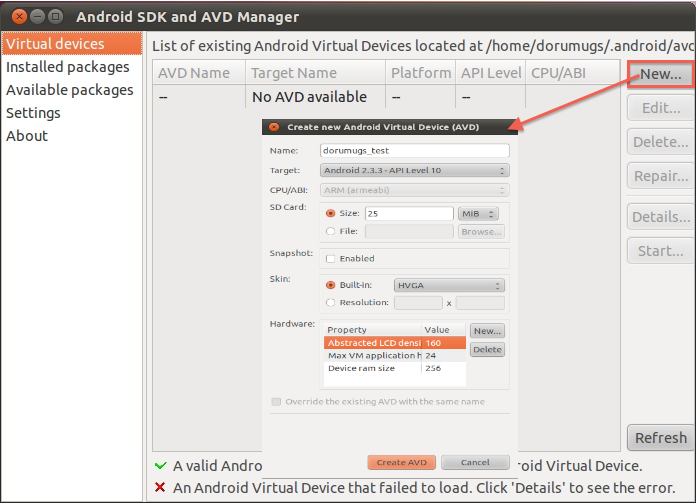
Task: Open the CPU/ABI ARM dropdown
Action: [x=414, y=190]
